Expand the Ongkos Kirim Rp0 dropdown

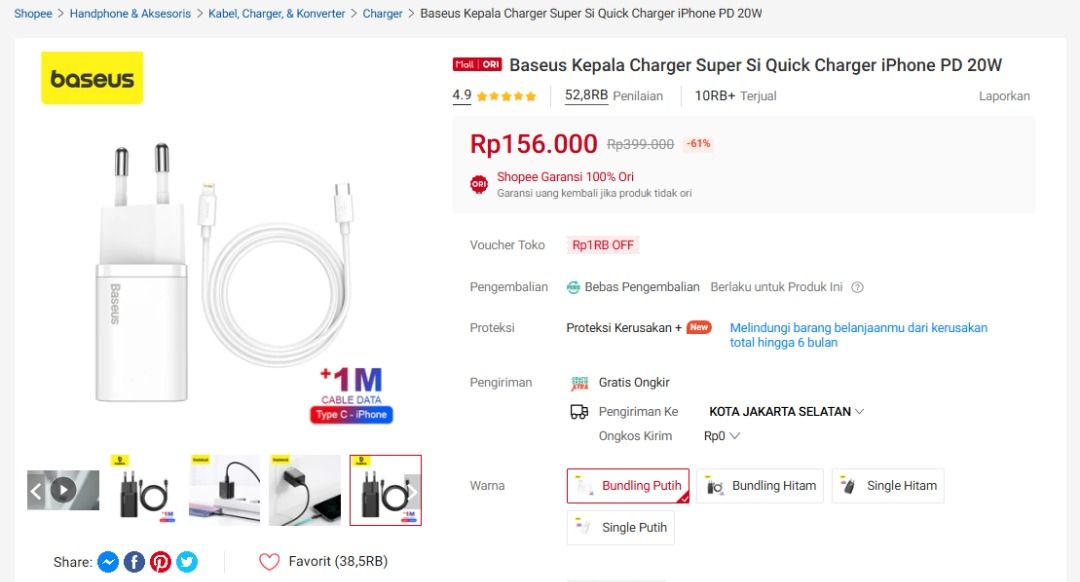(x=722, y=436)
